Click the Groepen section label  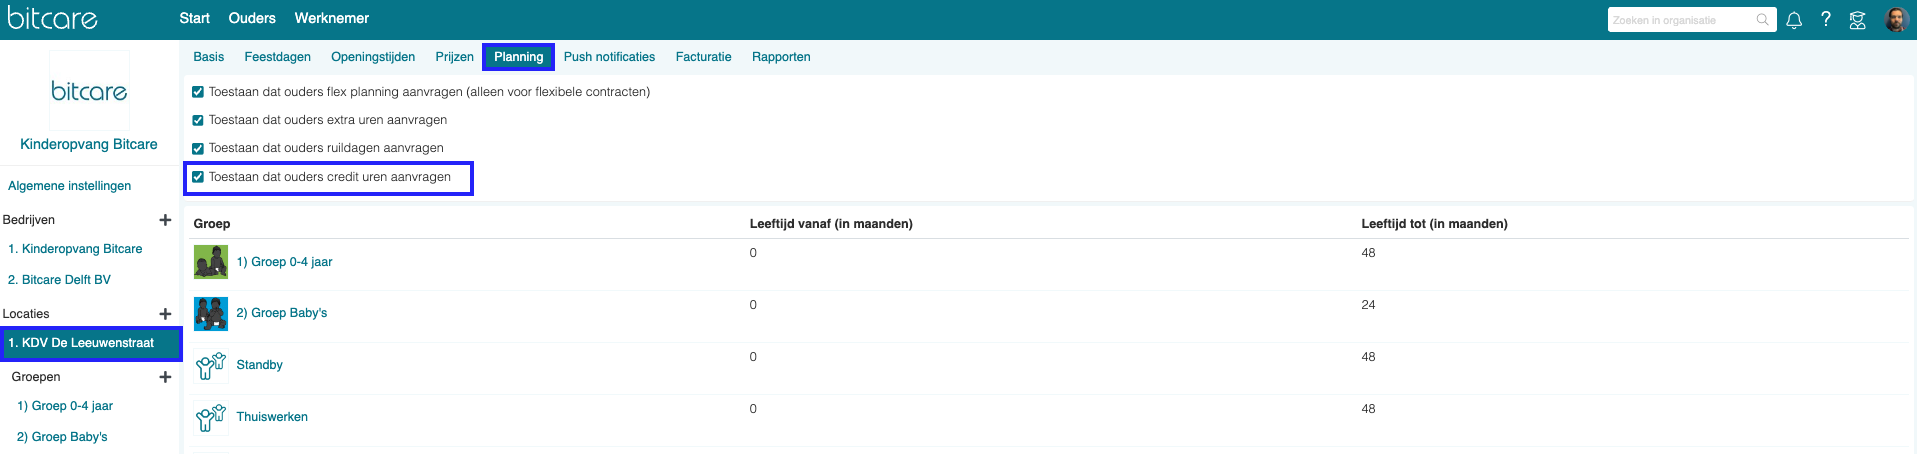coord(36,377)
